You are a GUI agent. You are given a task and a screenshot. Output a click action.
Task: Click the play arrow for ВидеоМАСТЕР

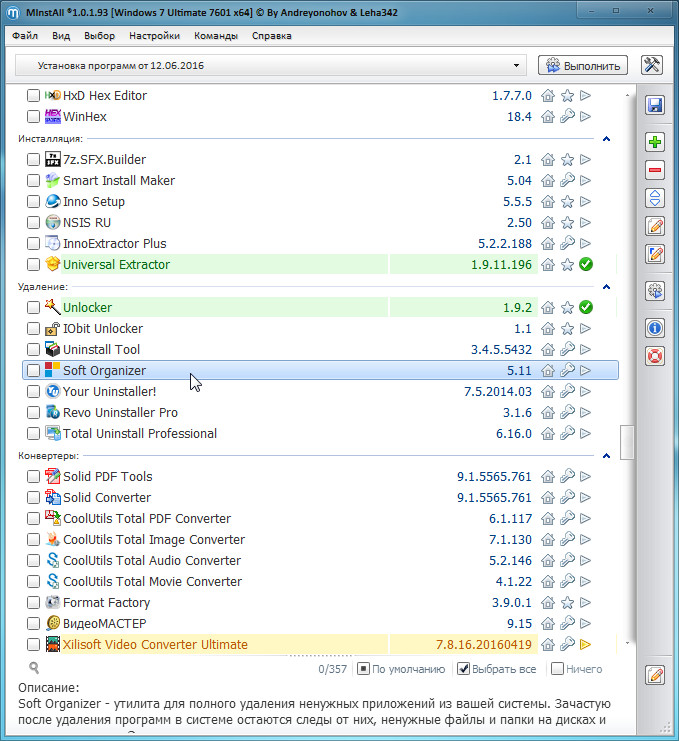pos(585,623)
